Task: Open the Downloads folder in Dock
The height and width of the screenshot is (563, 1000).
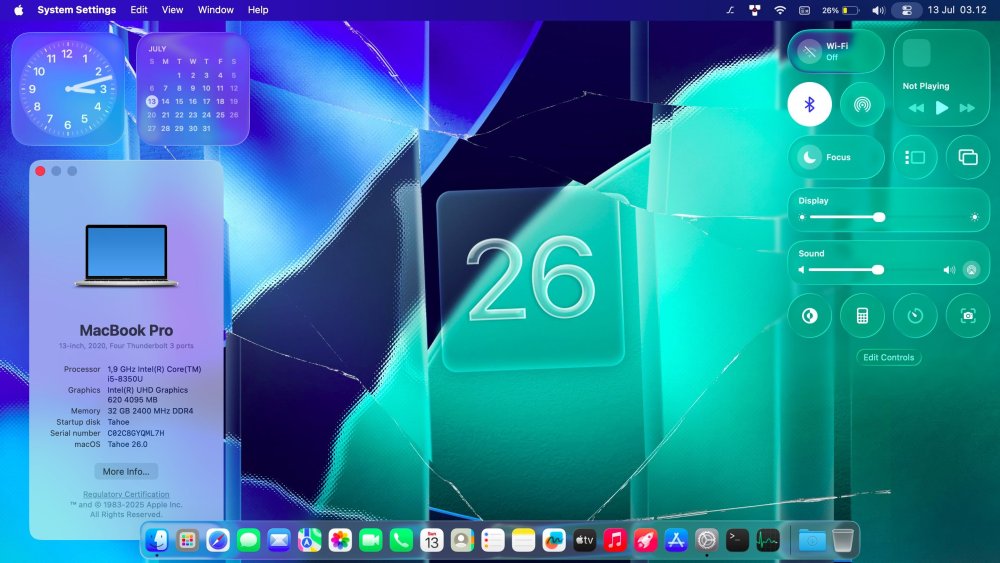Action: (x=812, y=541)
